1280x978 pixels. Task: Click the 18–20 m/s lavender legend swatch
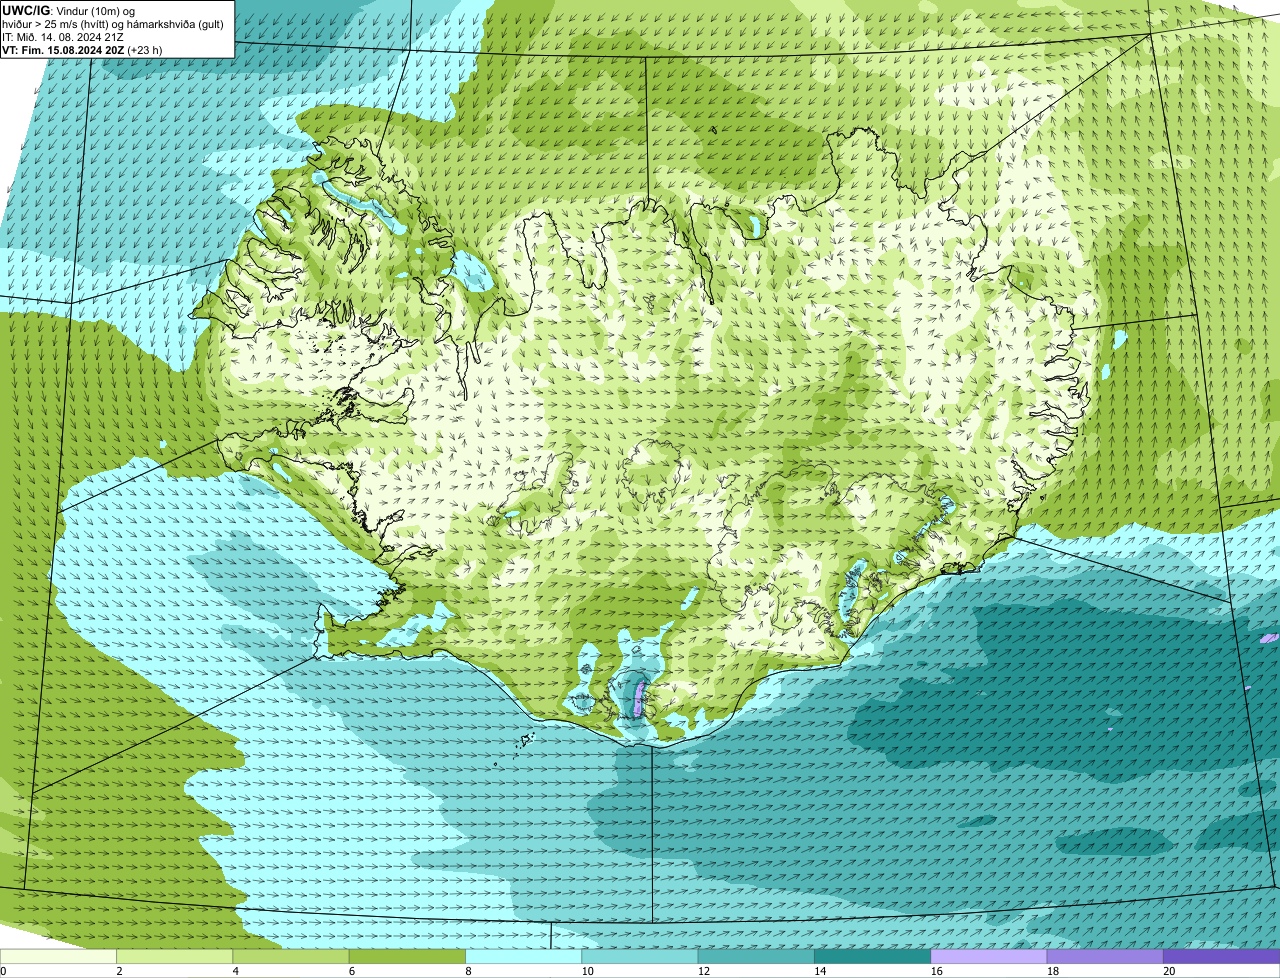[x=1105, y=956]
